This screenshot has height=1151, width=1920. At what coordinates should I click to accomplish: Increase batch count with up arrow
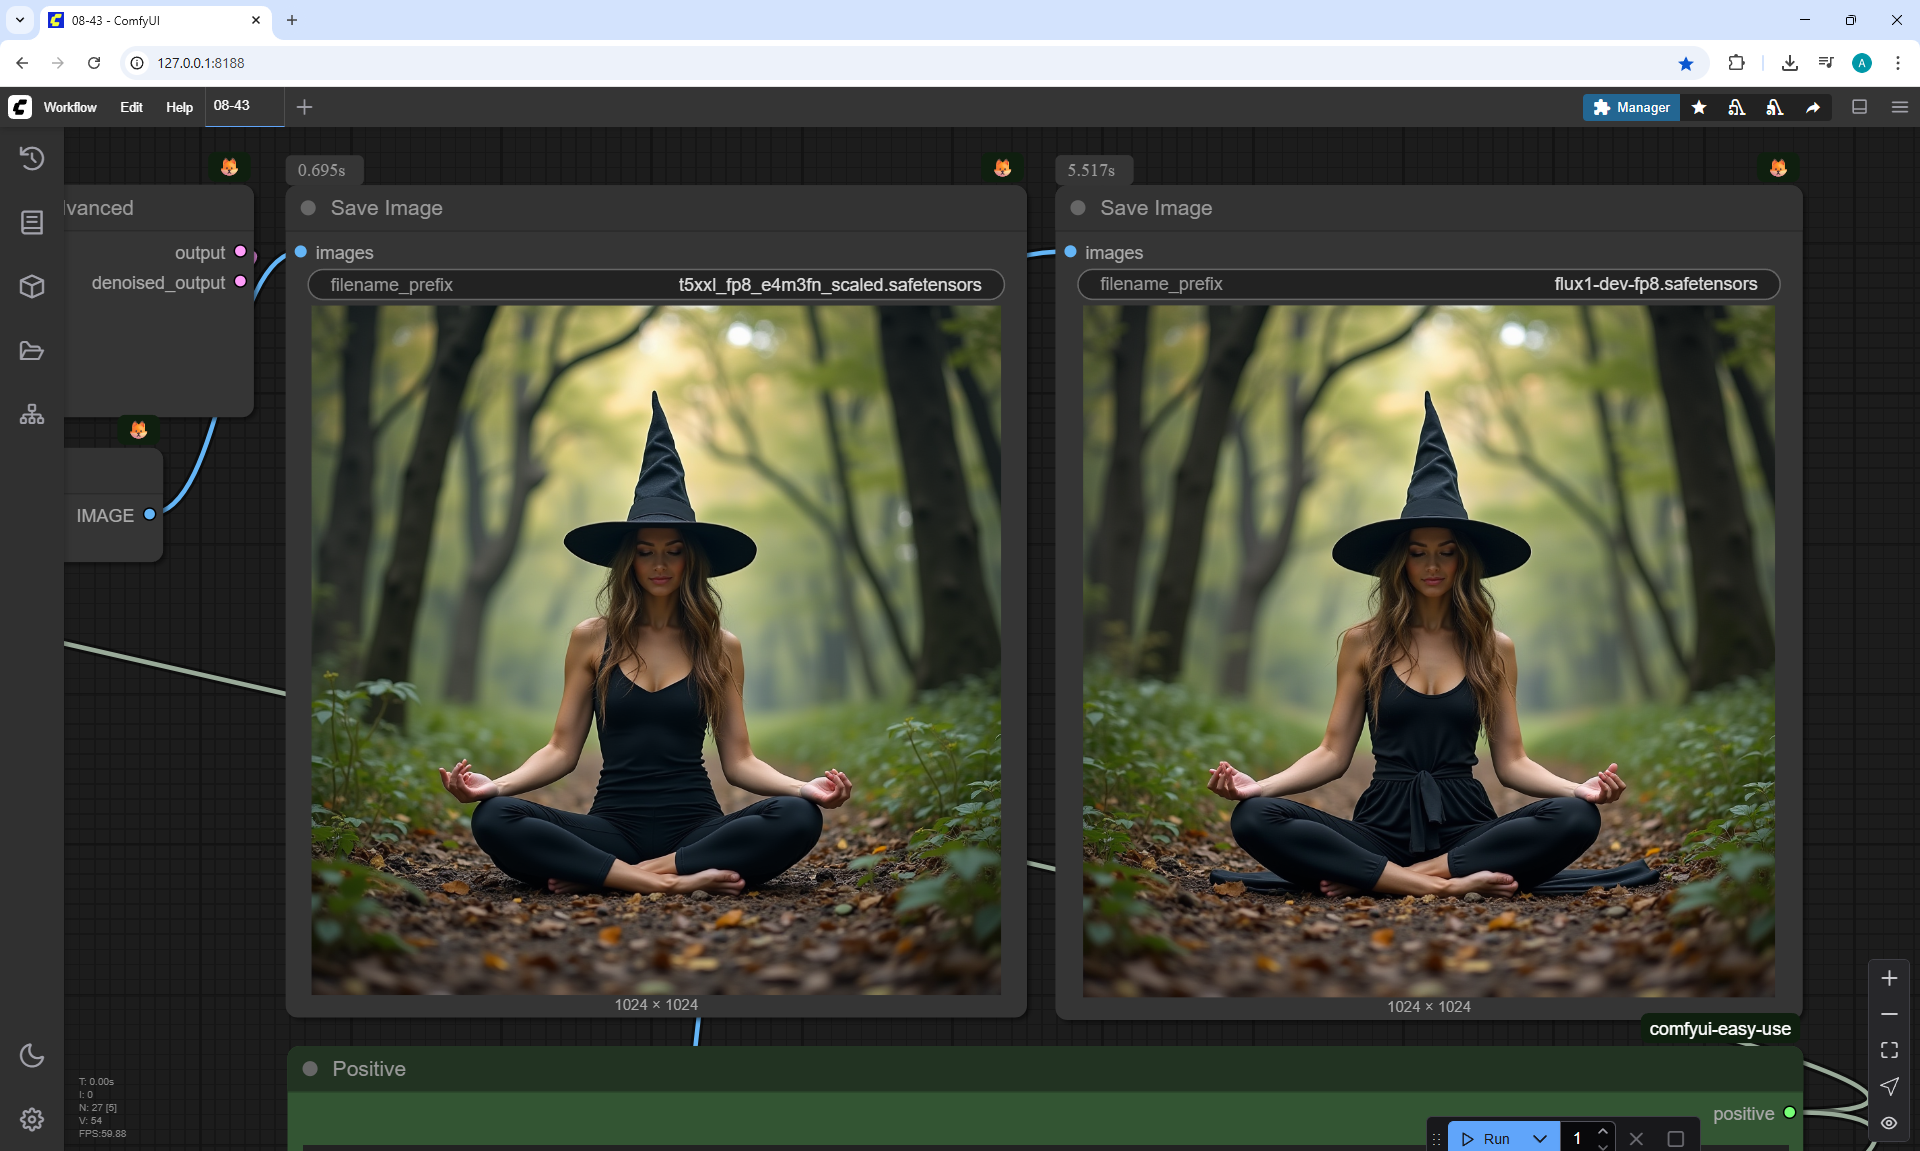1603,1131
